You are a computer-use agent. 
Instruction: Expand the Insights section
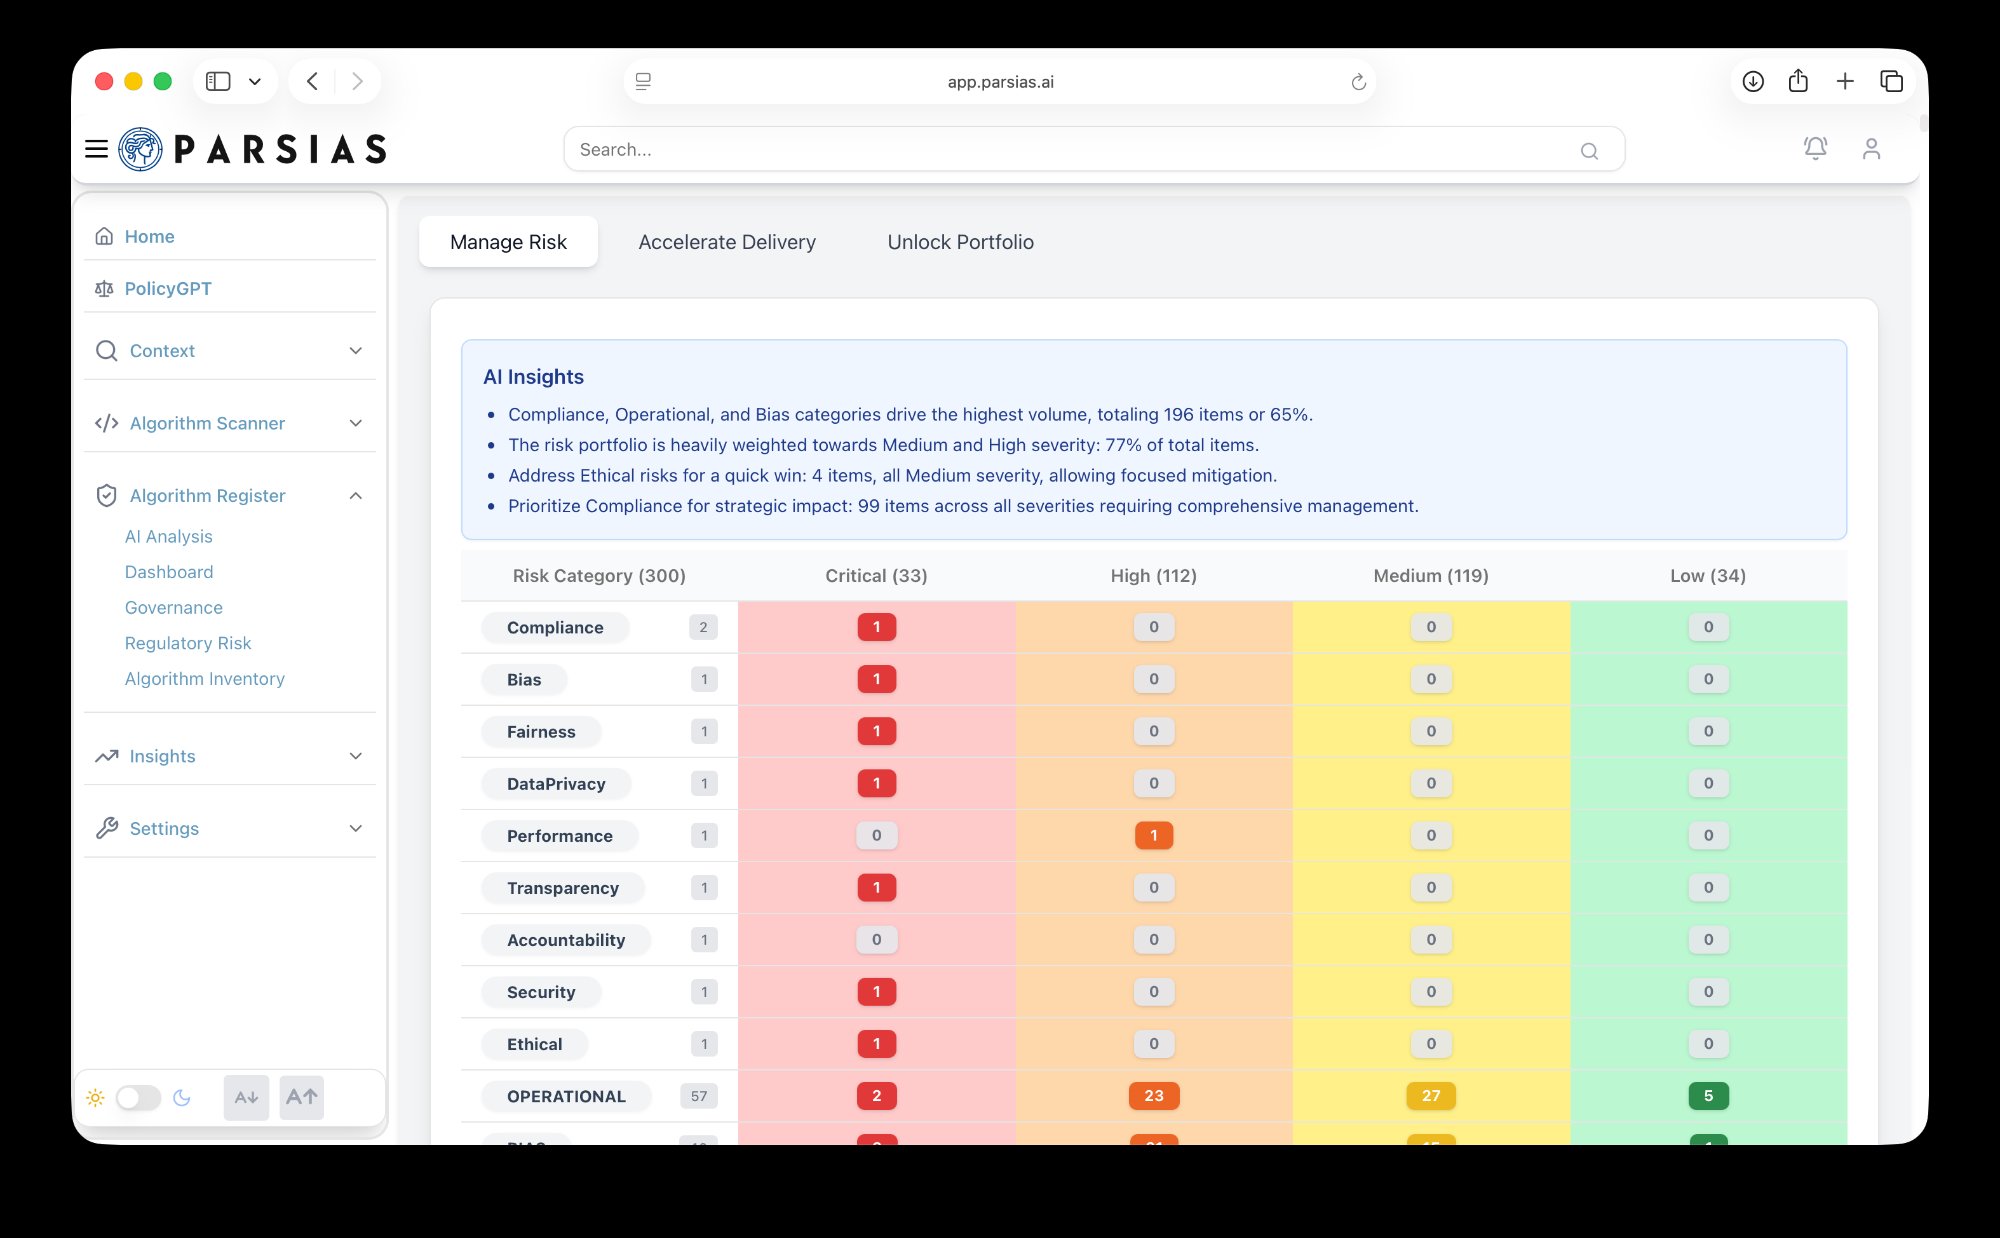click(x=355, y=756)
